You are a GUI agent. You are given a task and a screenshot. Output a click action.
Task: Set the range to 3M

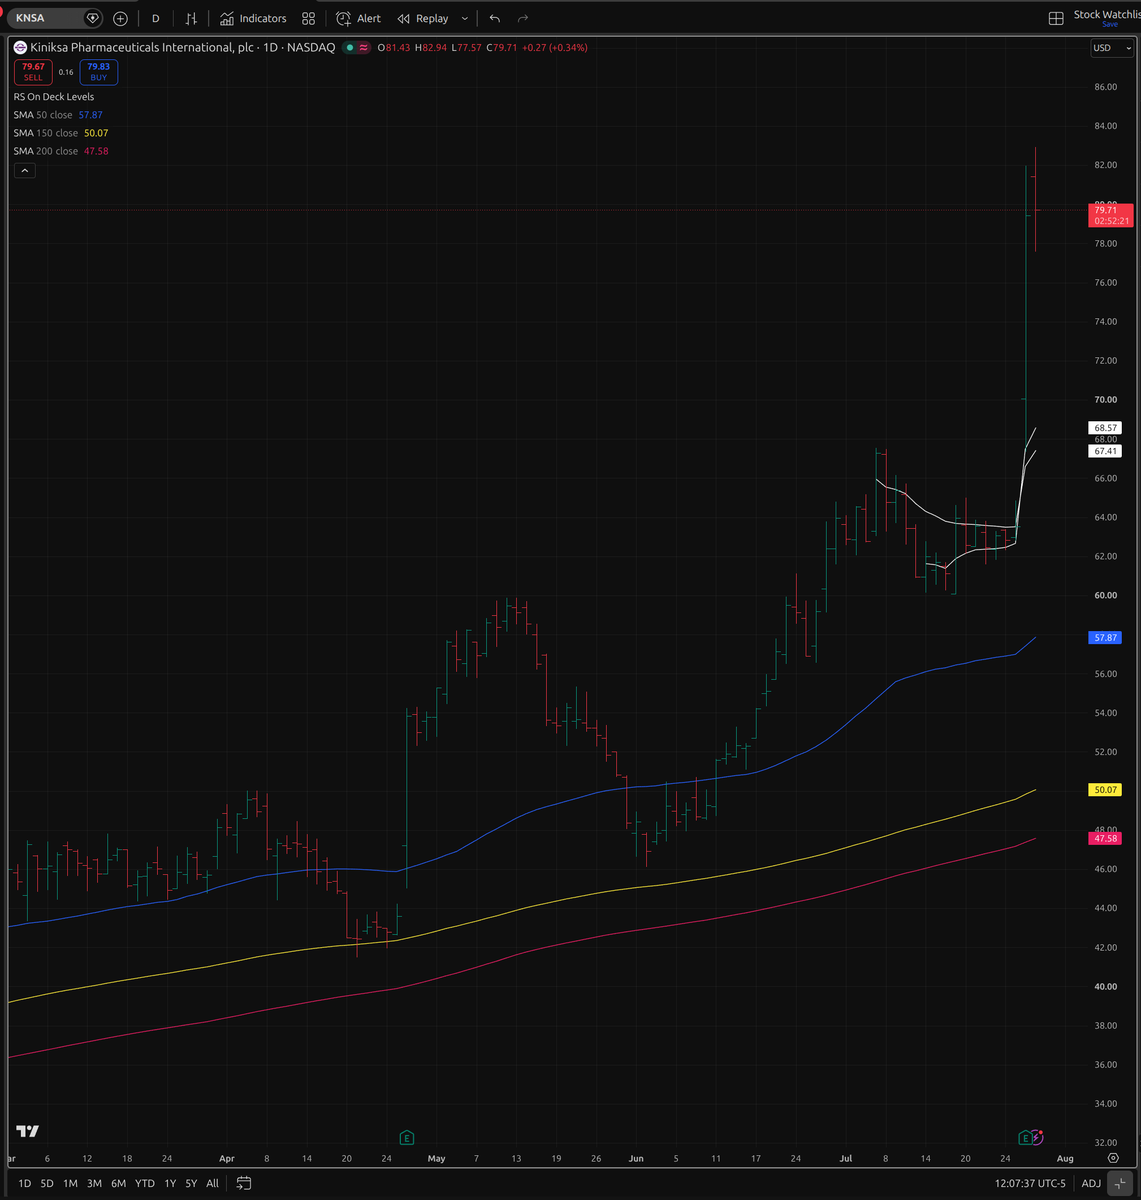click(x=94, y=1183)
